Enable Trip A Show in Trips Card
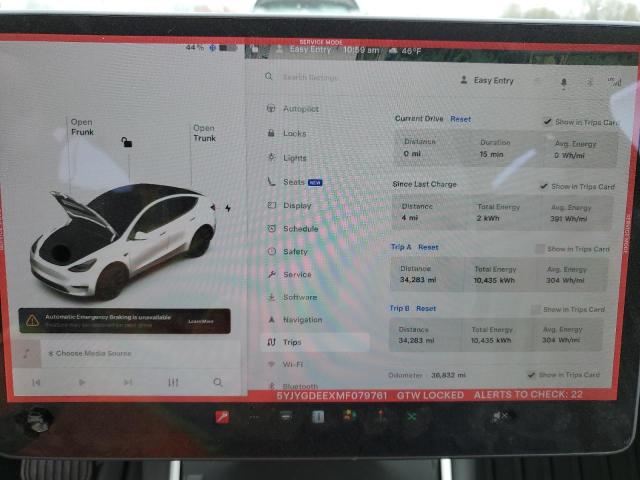Viewport: 640px width, 480px height. [540, 249]
